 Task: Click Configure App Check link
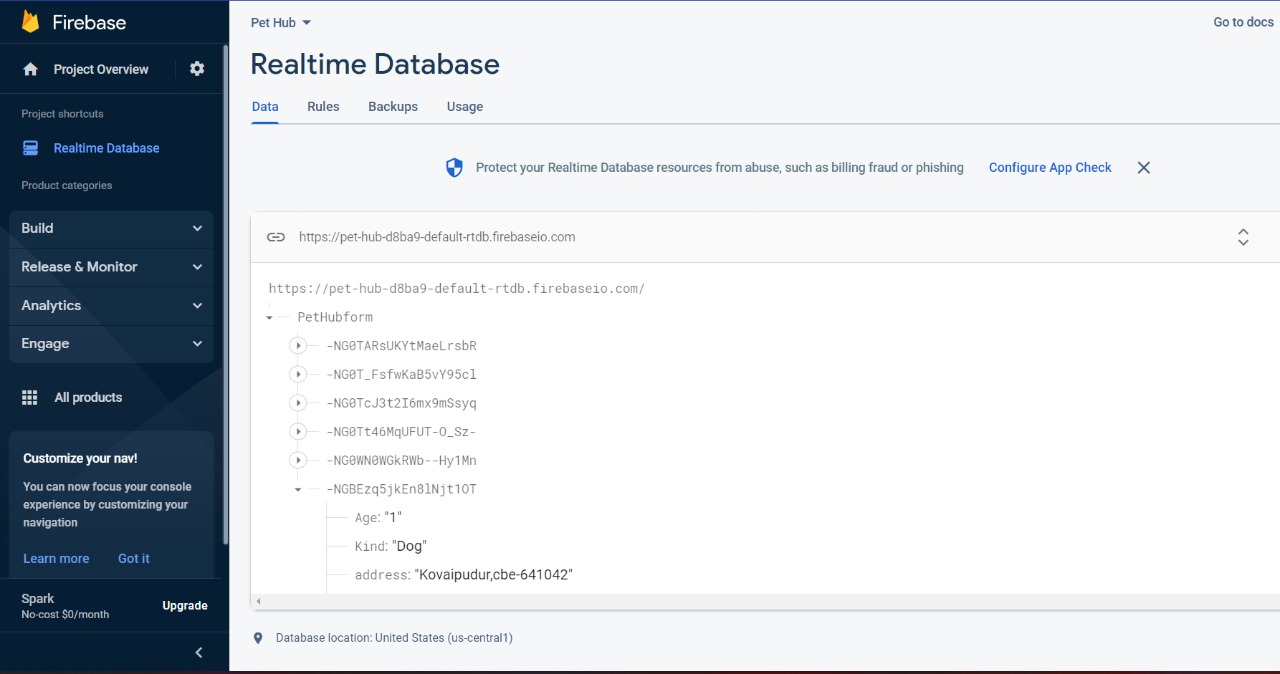coord(1050,168)
